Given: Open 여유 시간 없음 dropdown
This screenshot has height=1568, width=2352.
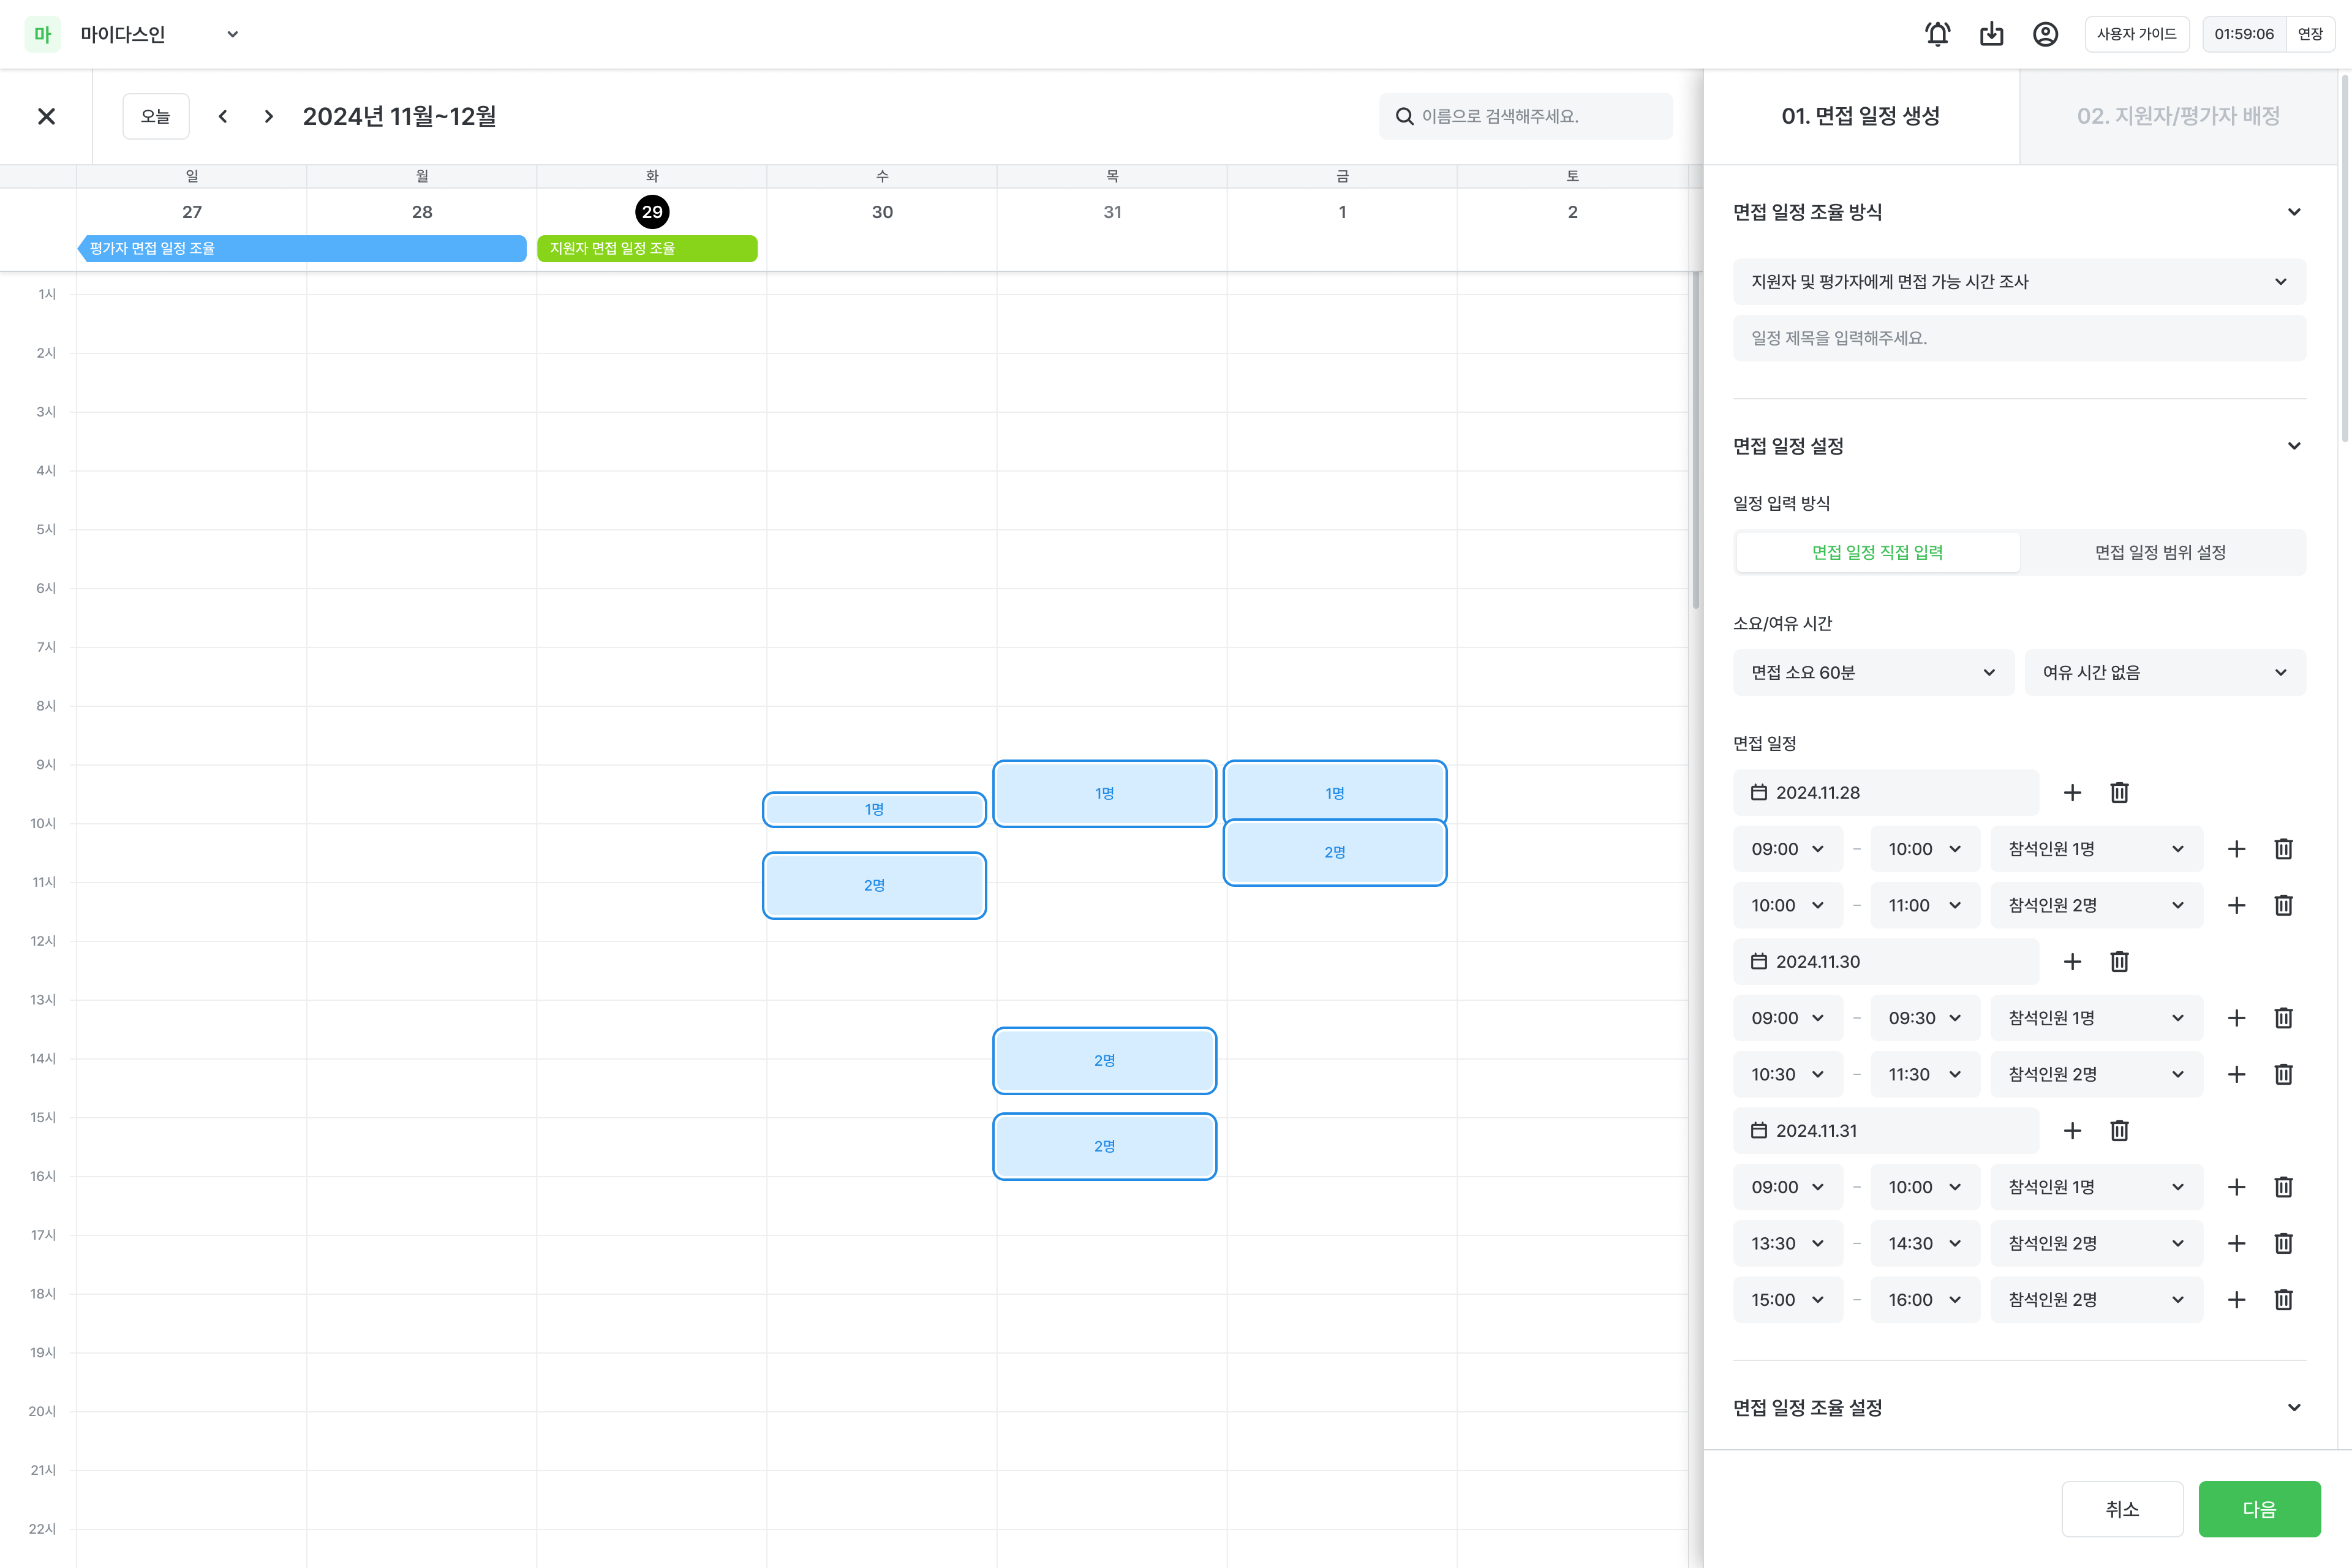Looking at the screenshot, I should [2164, 672].
